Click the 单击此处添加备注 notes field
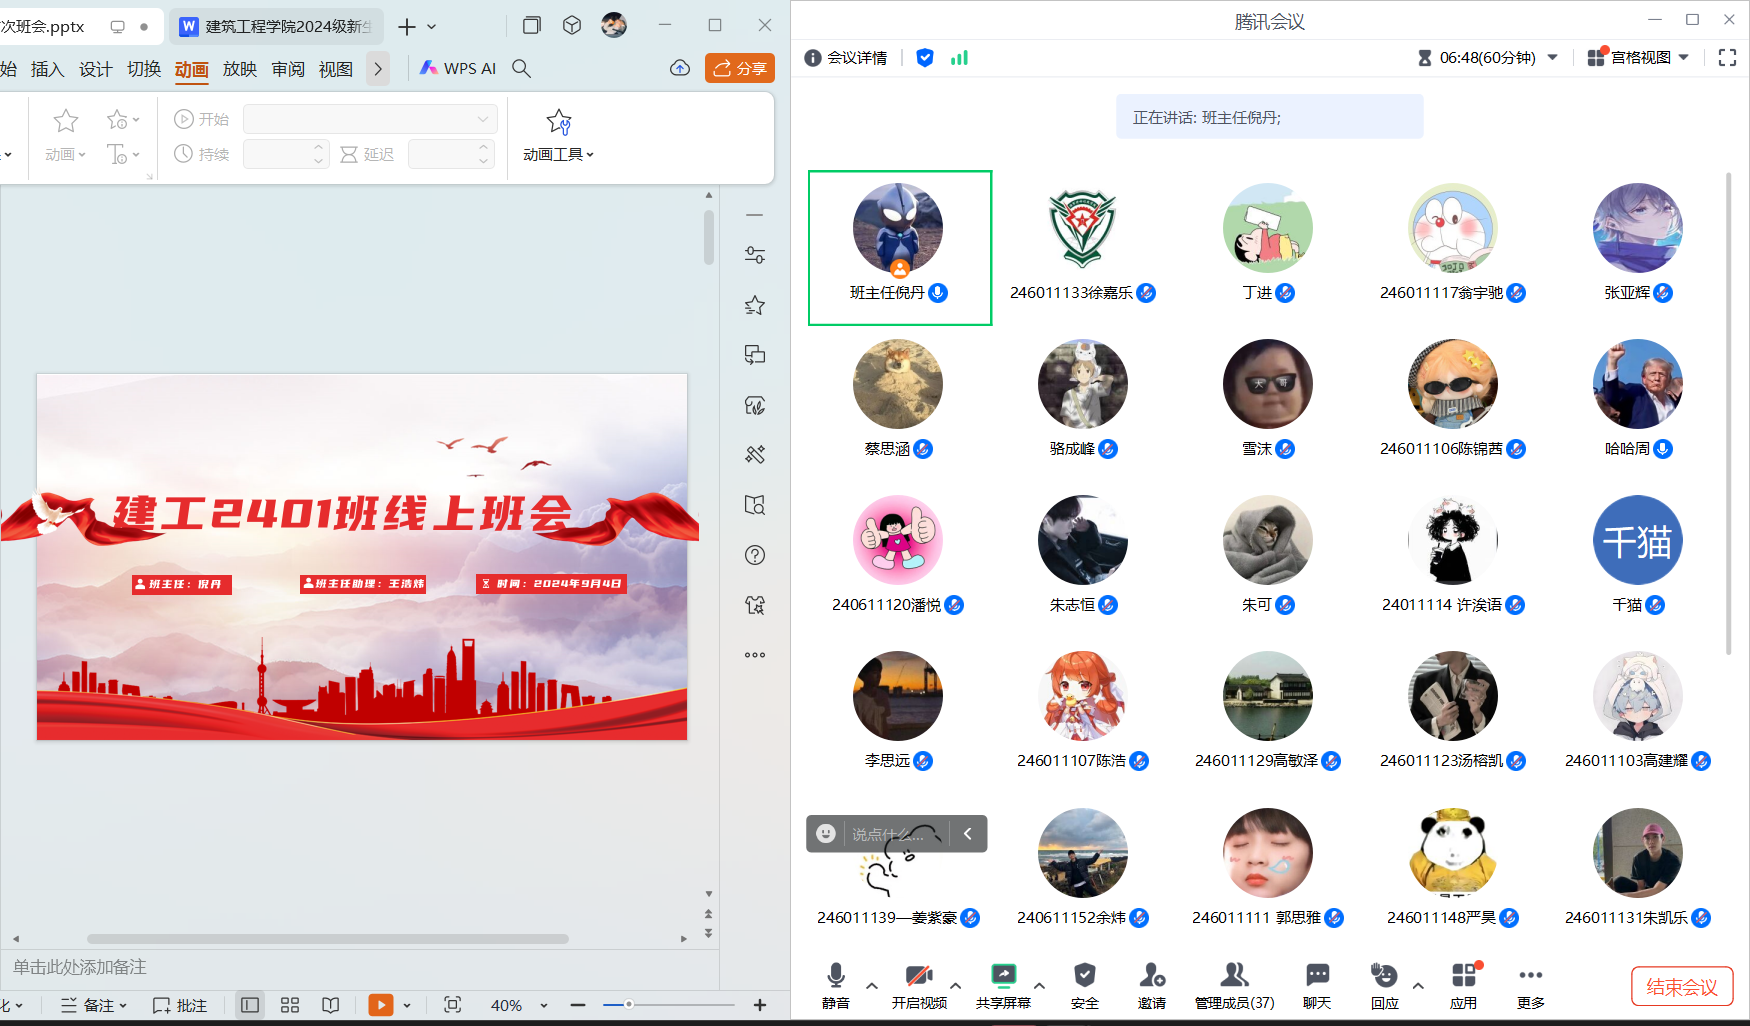The width and height of the screenshot is (1750, 1026). click(80, 967)
